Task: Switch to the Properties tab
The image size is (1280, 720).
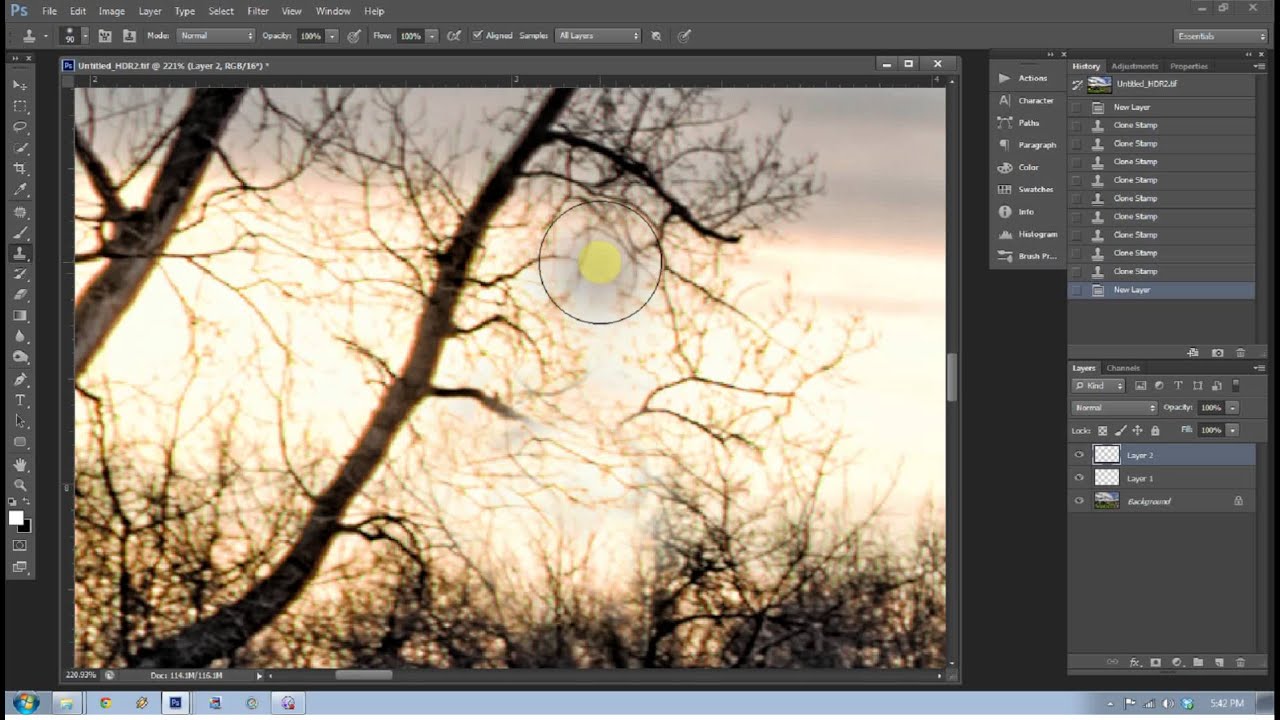Action: 1189,66
